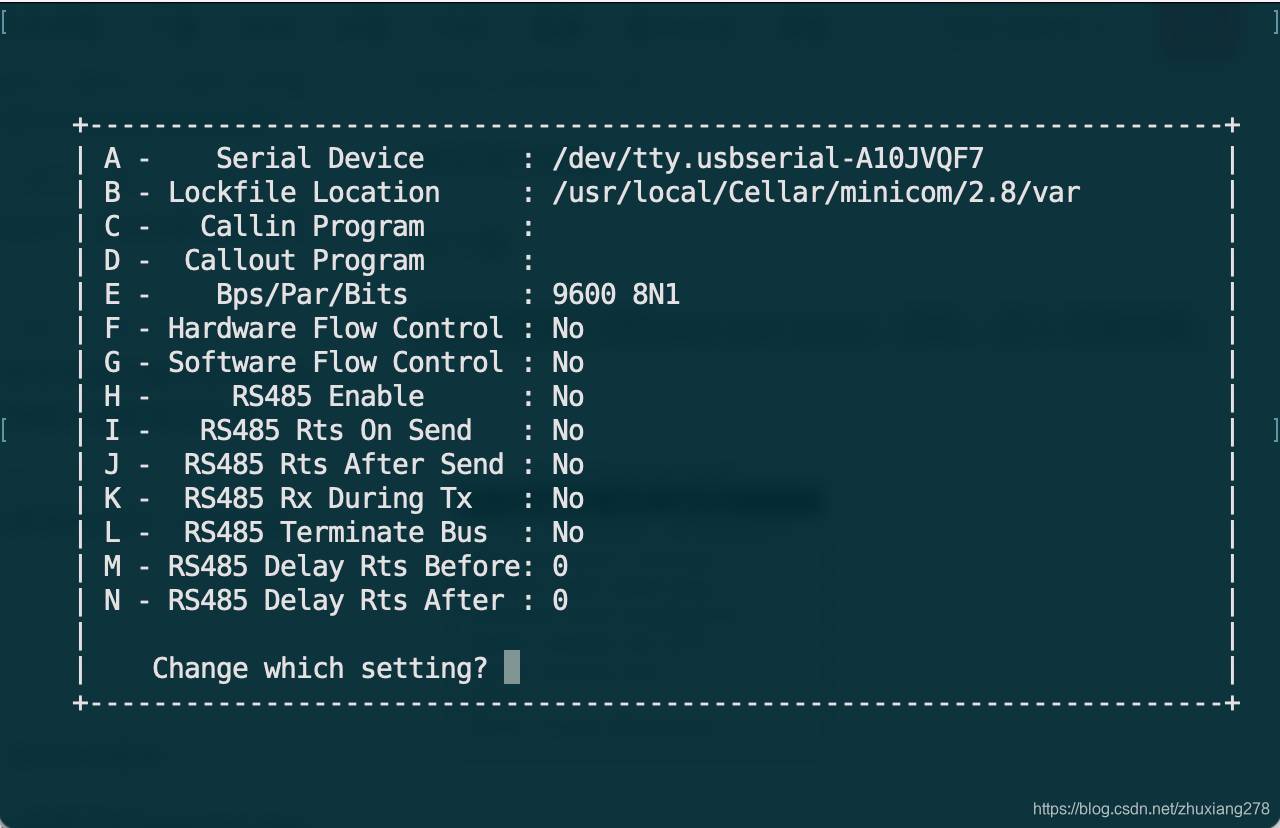This screenshot has width=1280, height=828.
Task: Toggle Hardware Flow Control No value
Action: click(568, 328)
